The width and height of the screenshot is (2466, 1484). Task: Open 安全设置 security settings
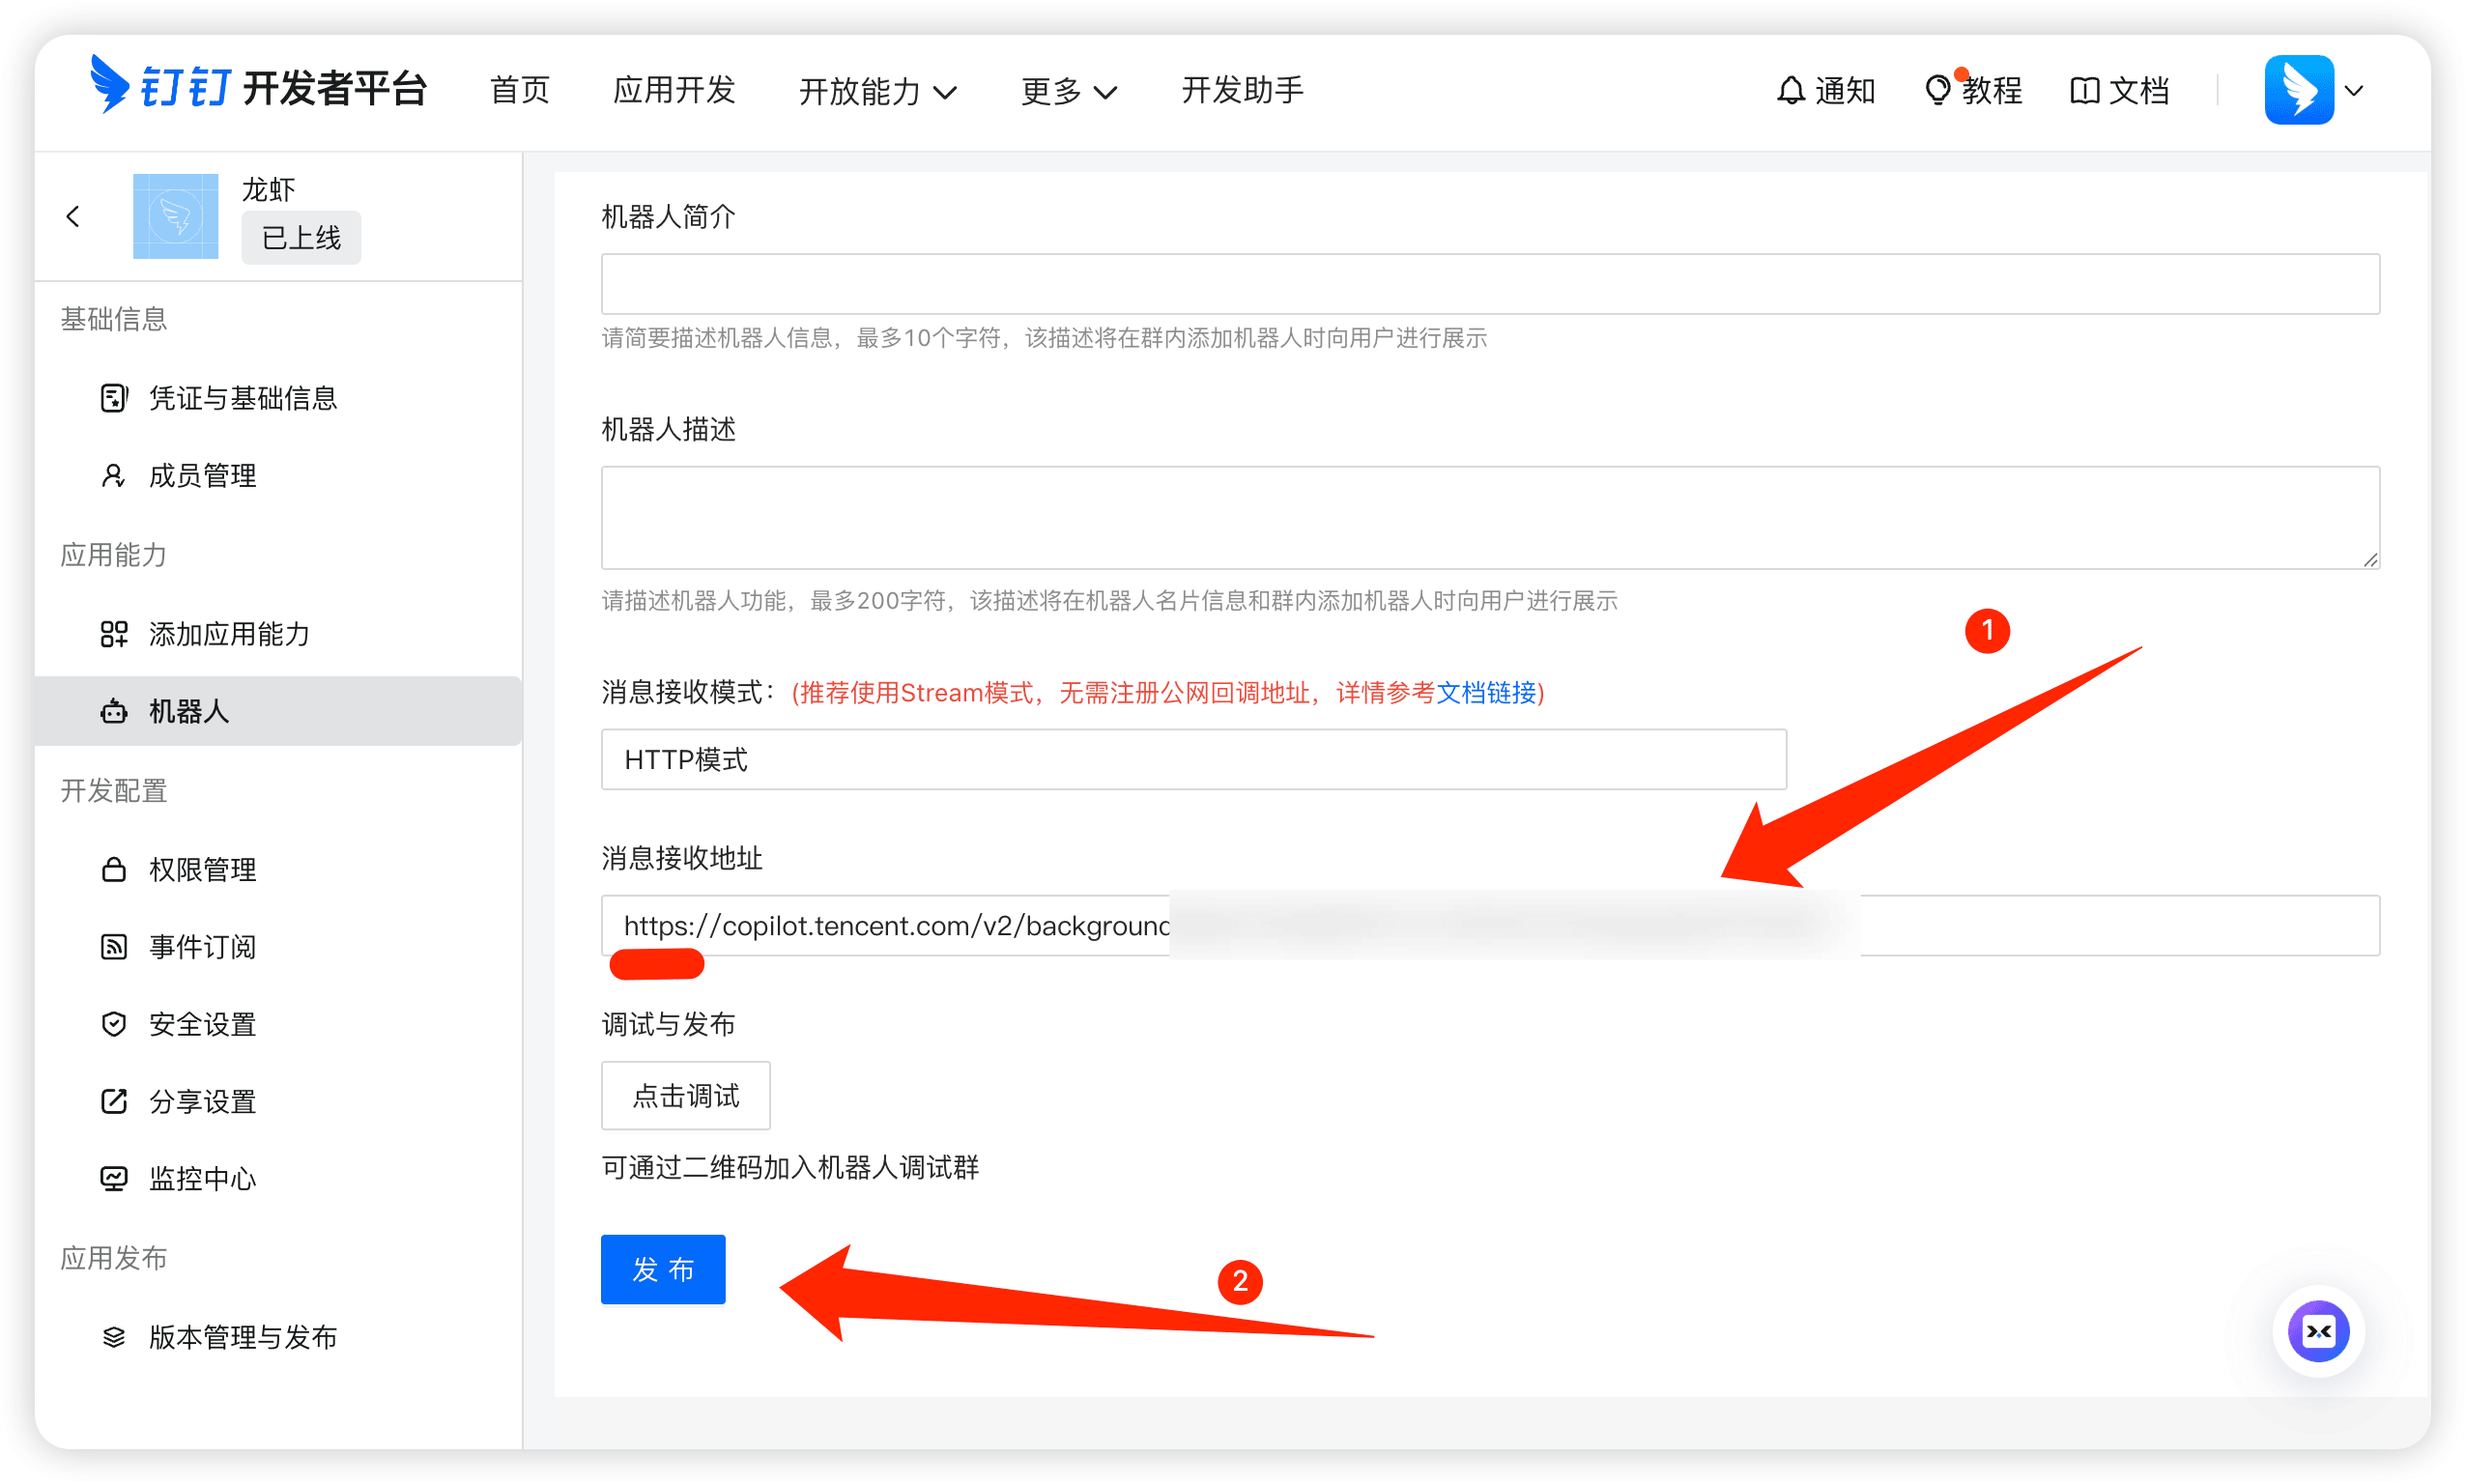coord(202,1023)
